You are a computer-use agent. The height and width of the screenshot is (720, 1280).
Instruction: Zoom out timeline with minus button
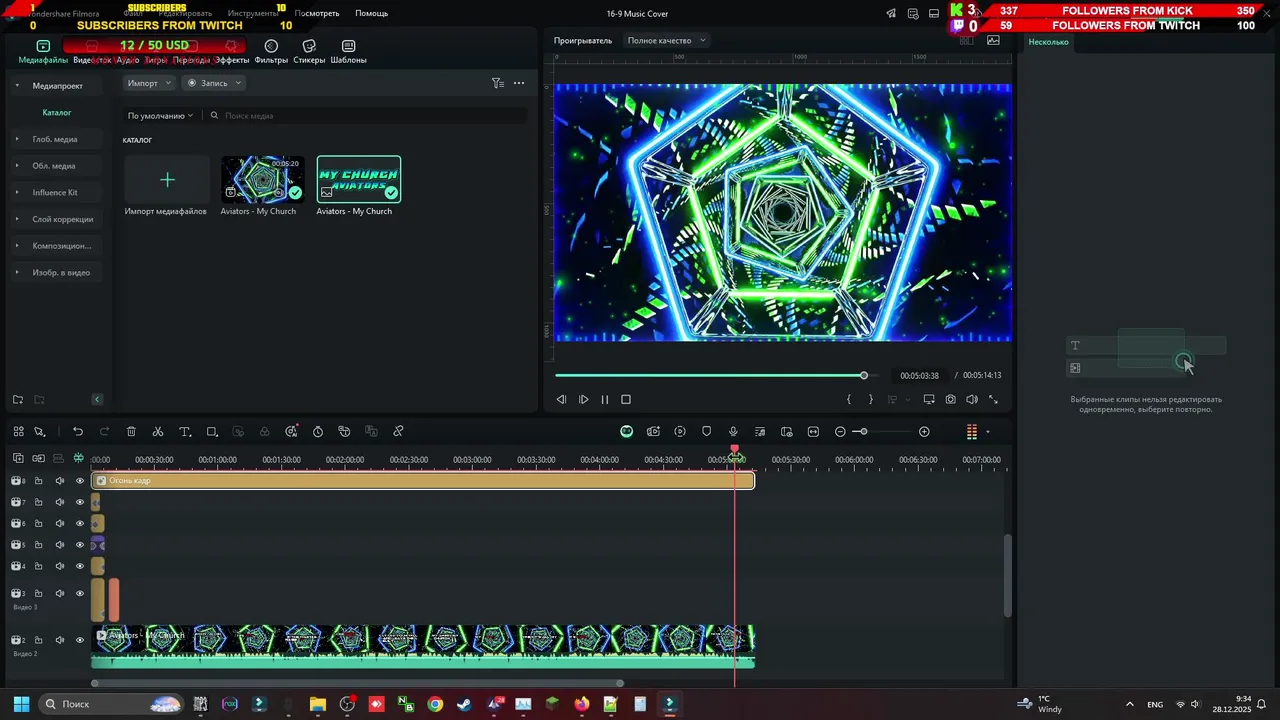840,432
